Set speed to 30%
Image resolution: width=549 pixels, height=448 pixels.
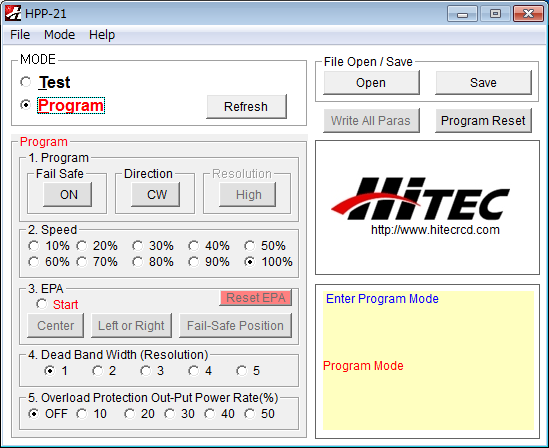coord(138,246)
